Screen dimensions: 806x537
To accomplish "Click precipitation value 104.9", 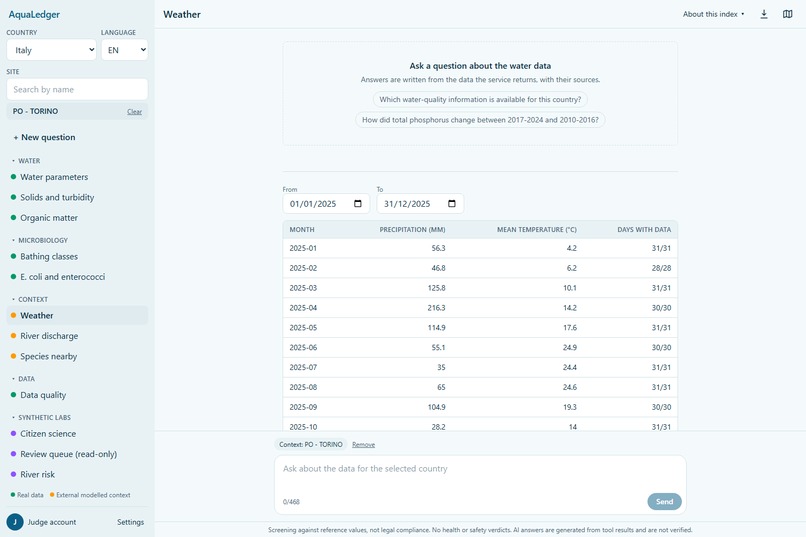I will tap(436, 407).
